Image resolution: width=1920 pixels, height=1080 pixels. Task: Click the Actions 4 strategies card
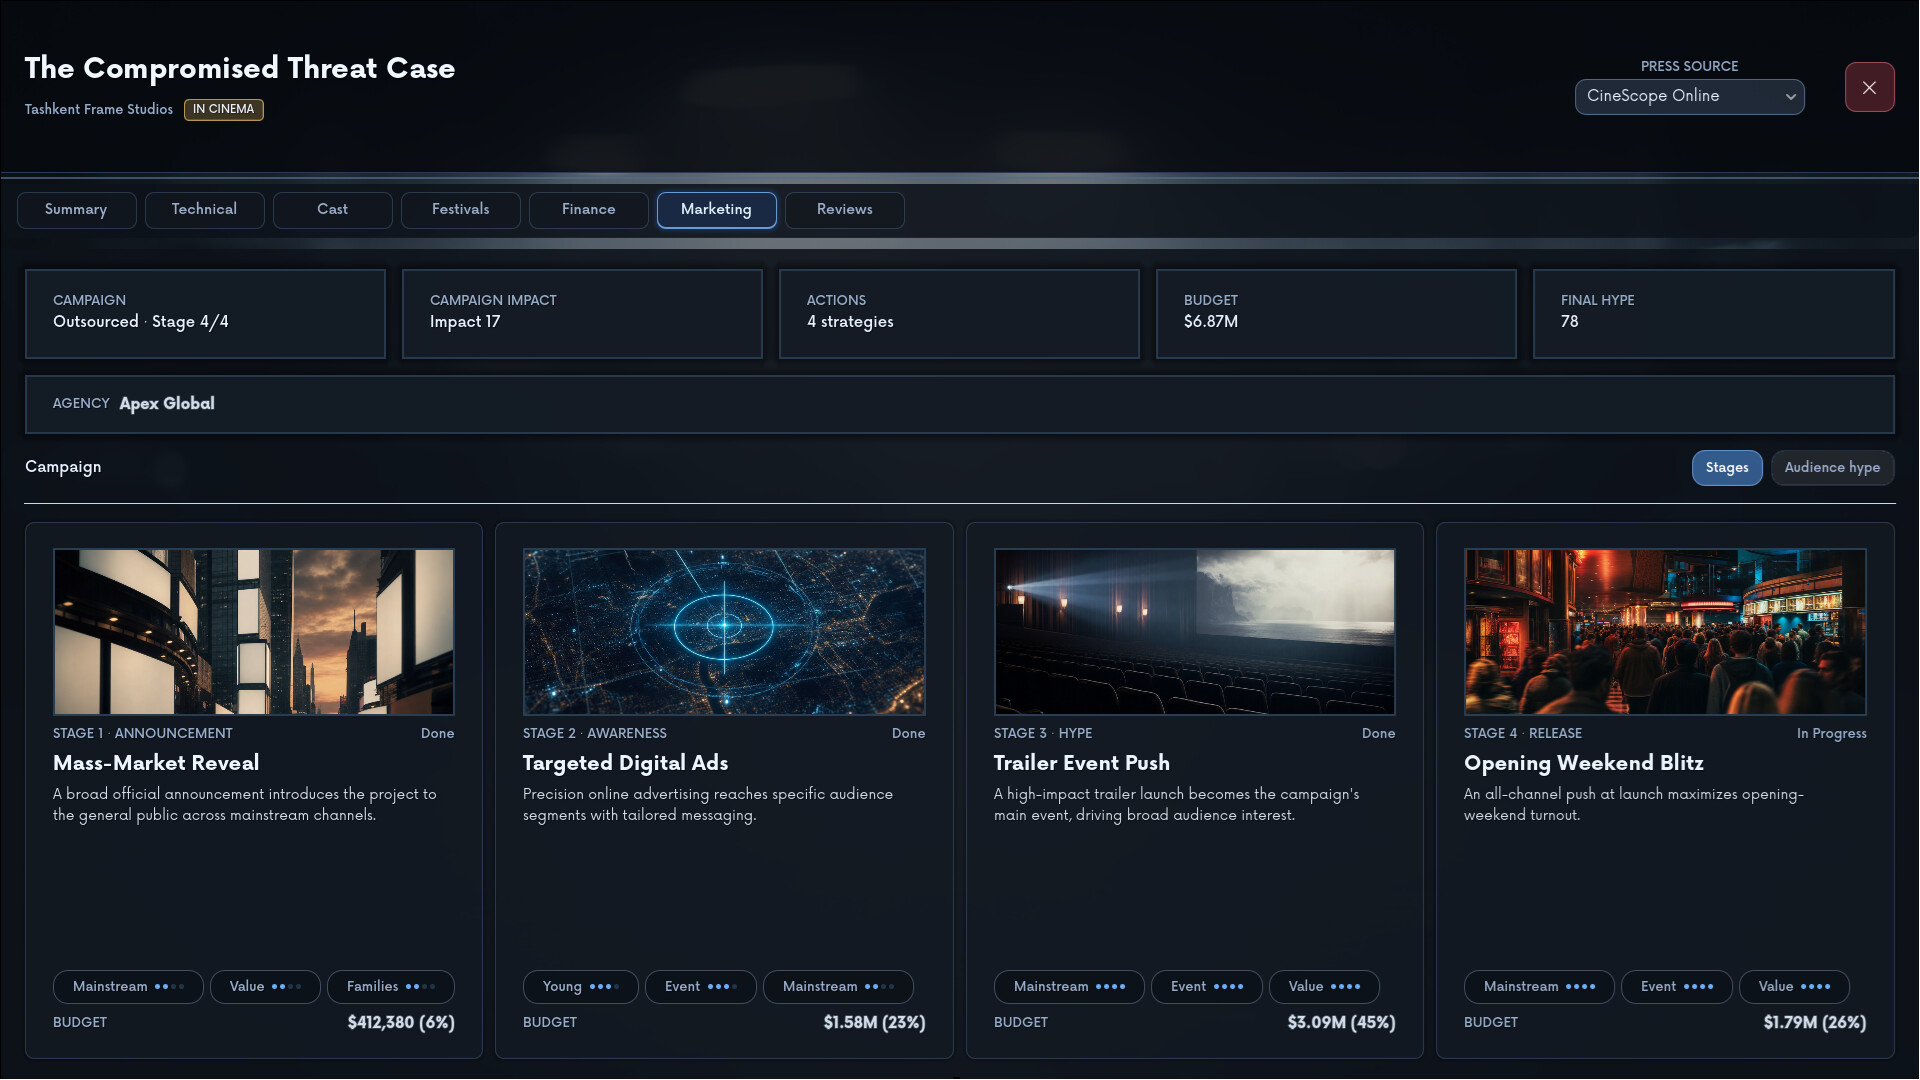[959, 313]
